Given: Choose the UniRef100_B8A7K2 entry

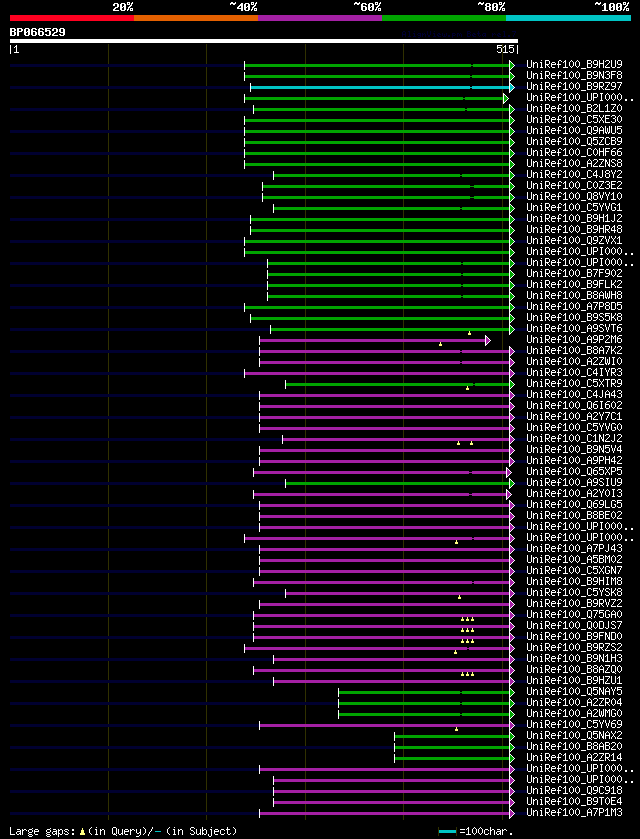Looking at the screenshot, I should pyautogui.click(x=574, y=352).
